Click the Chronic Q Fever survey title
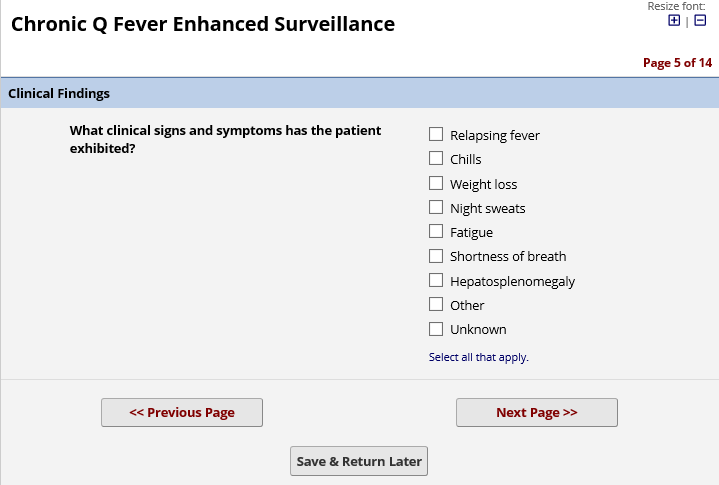719x485 pixels. pos(203,24)
